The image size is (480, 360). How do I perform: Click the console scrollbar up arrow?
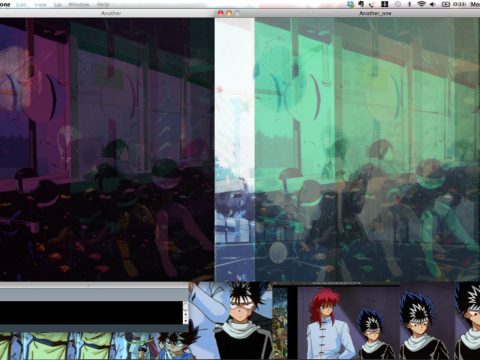[x=186, y=315]
